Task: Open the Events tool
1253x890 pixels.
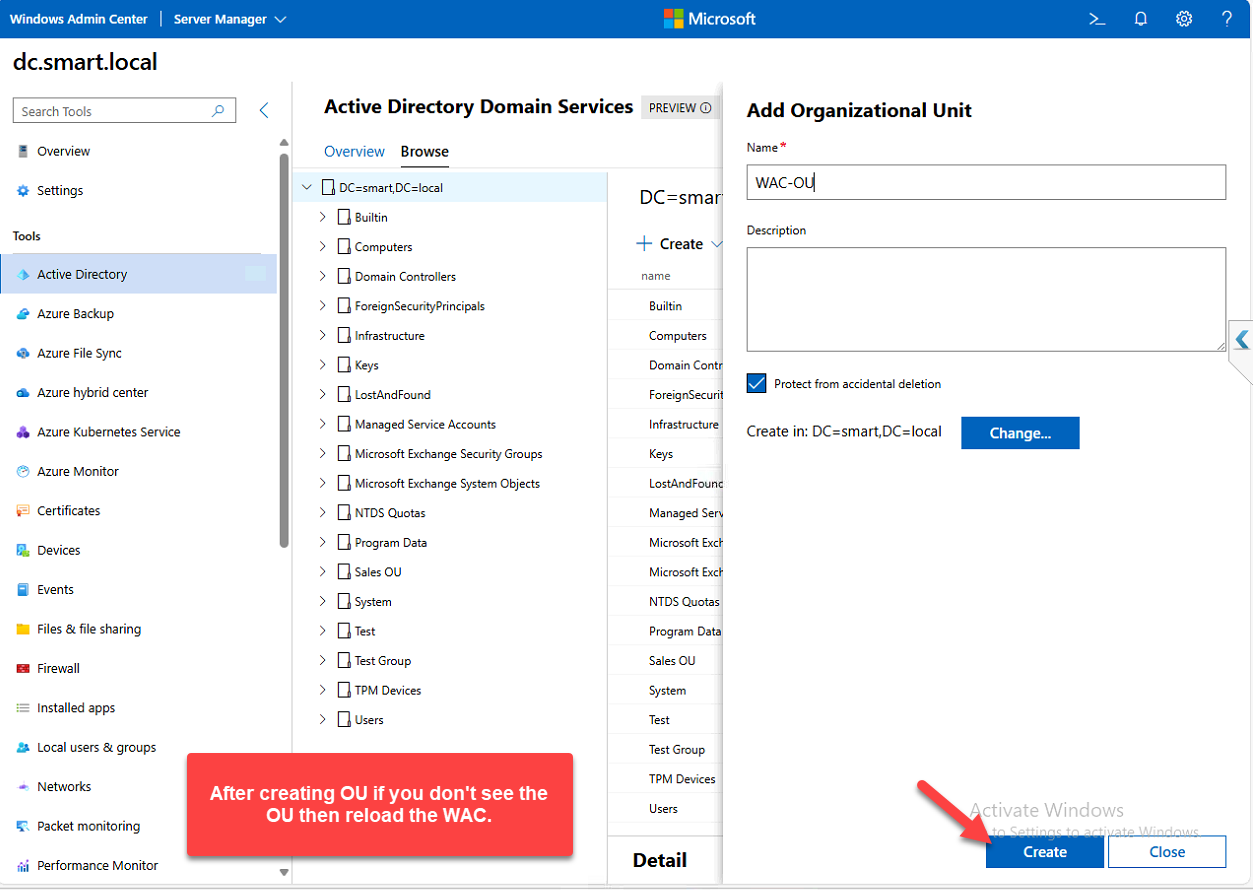Action: click(55, 590)
